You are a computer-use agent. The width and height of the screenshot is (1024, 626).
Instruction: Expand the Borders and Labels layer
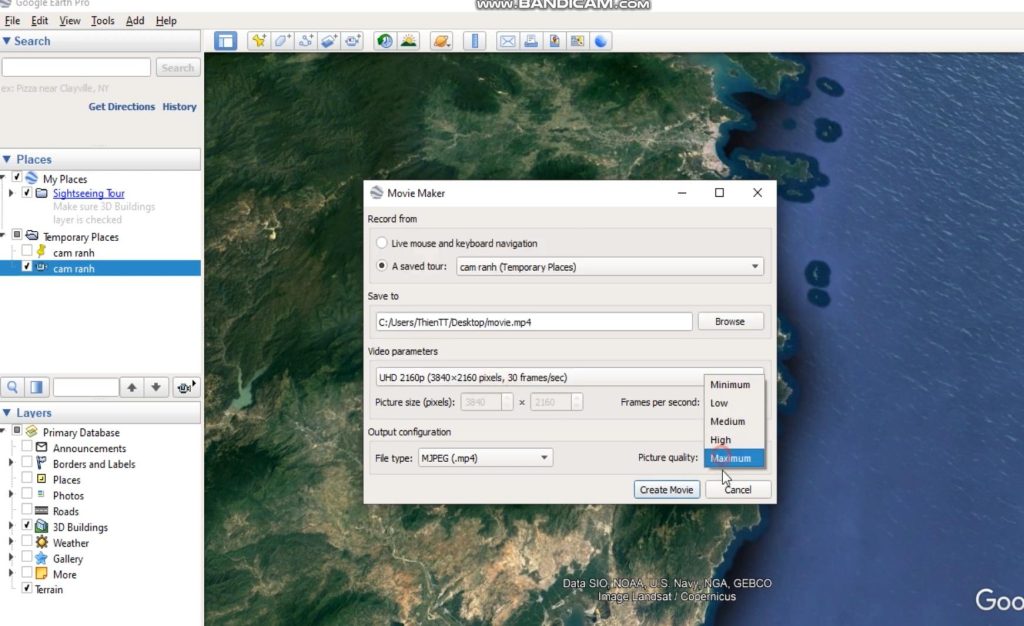pos(11,464)
